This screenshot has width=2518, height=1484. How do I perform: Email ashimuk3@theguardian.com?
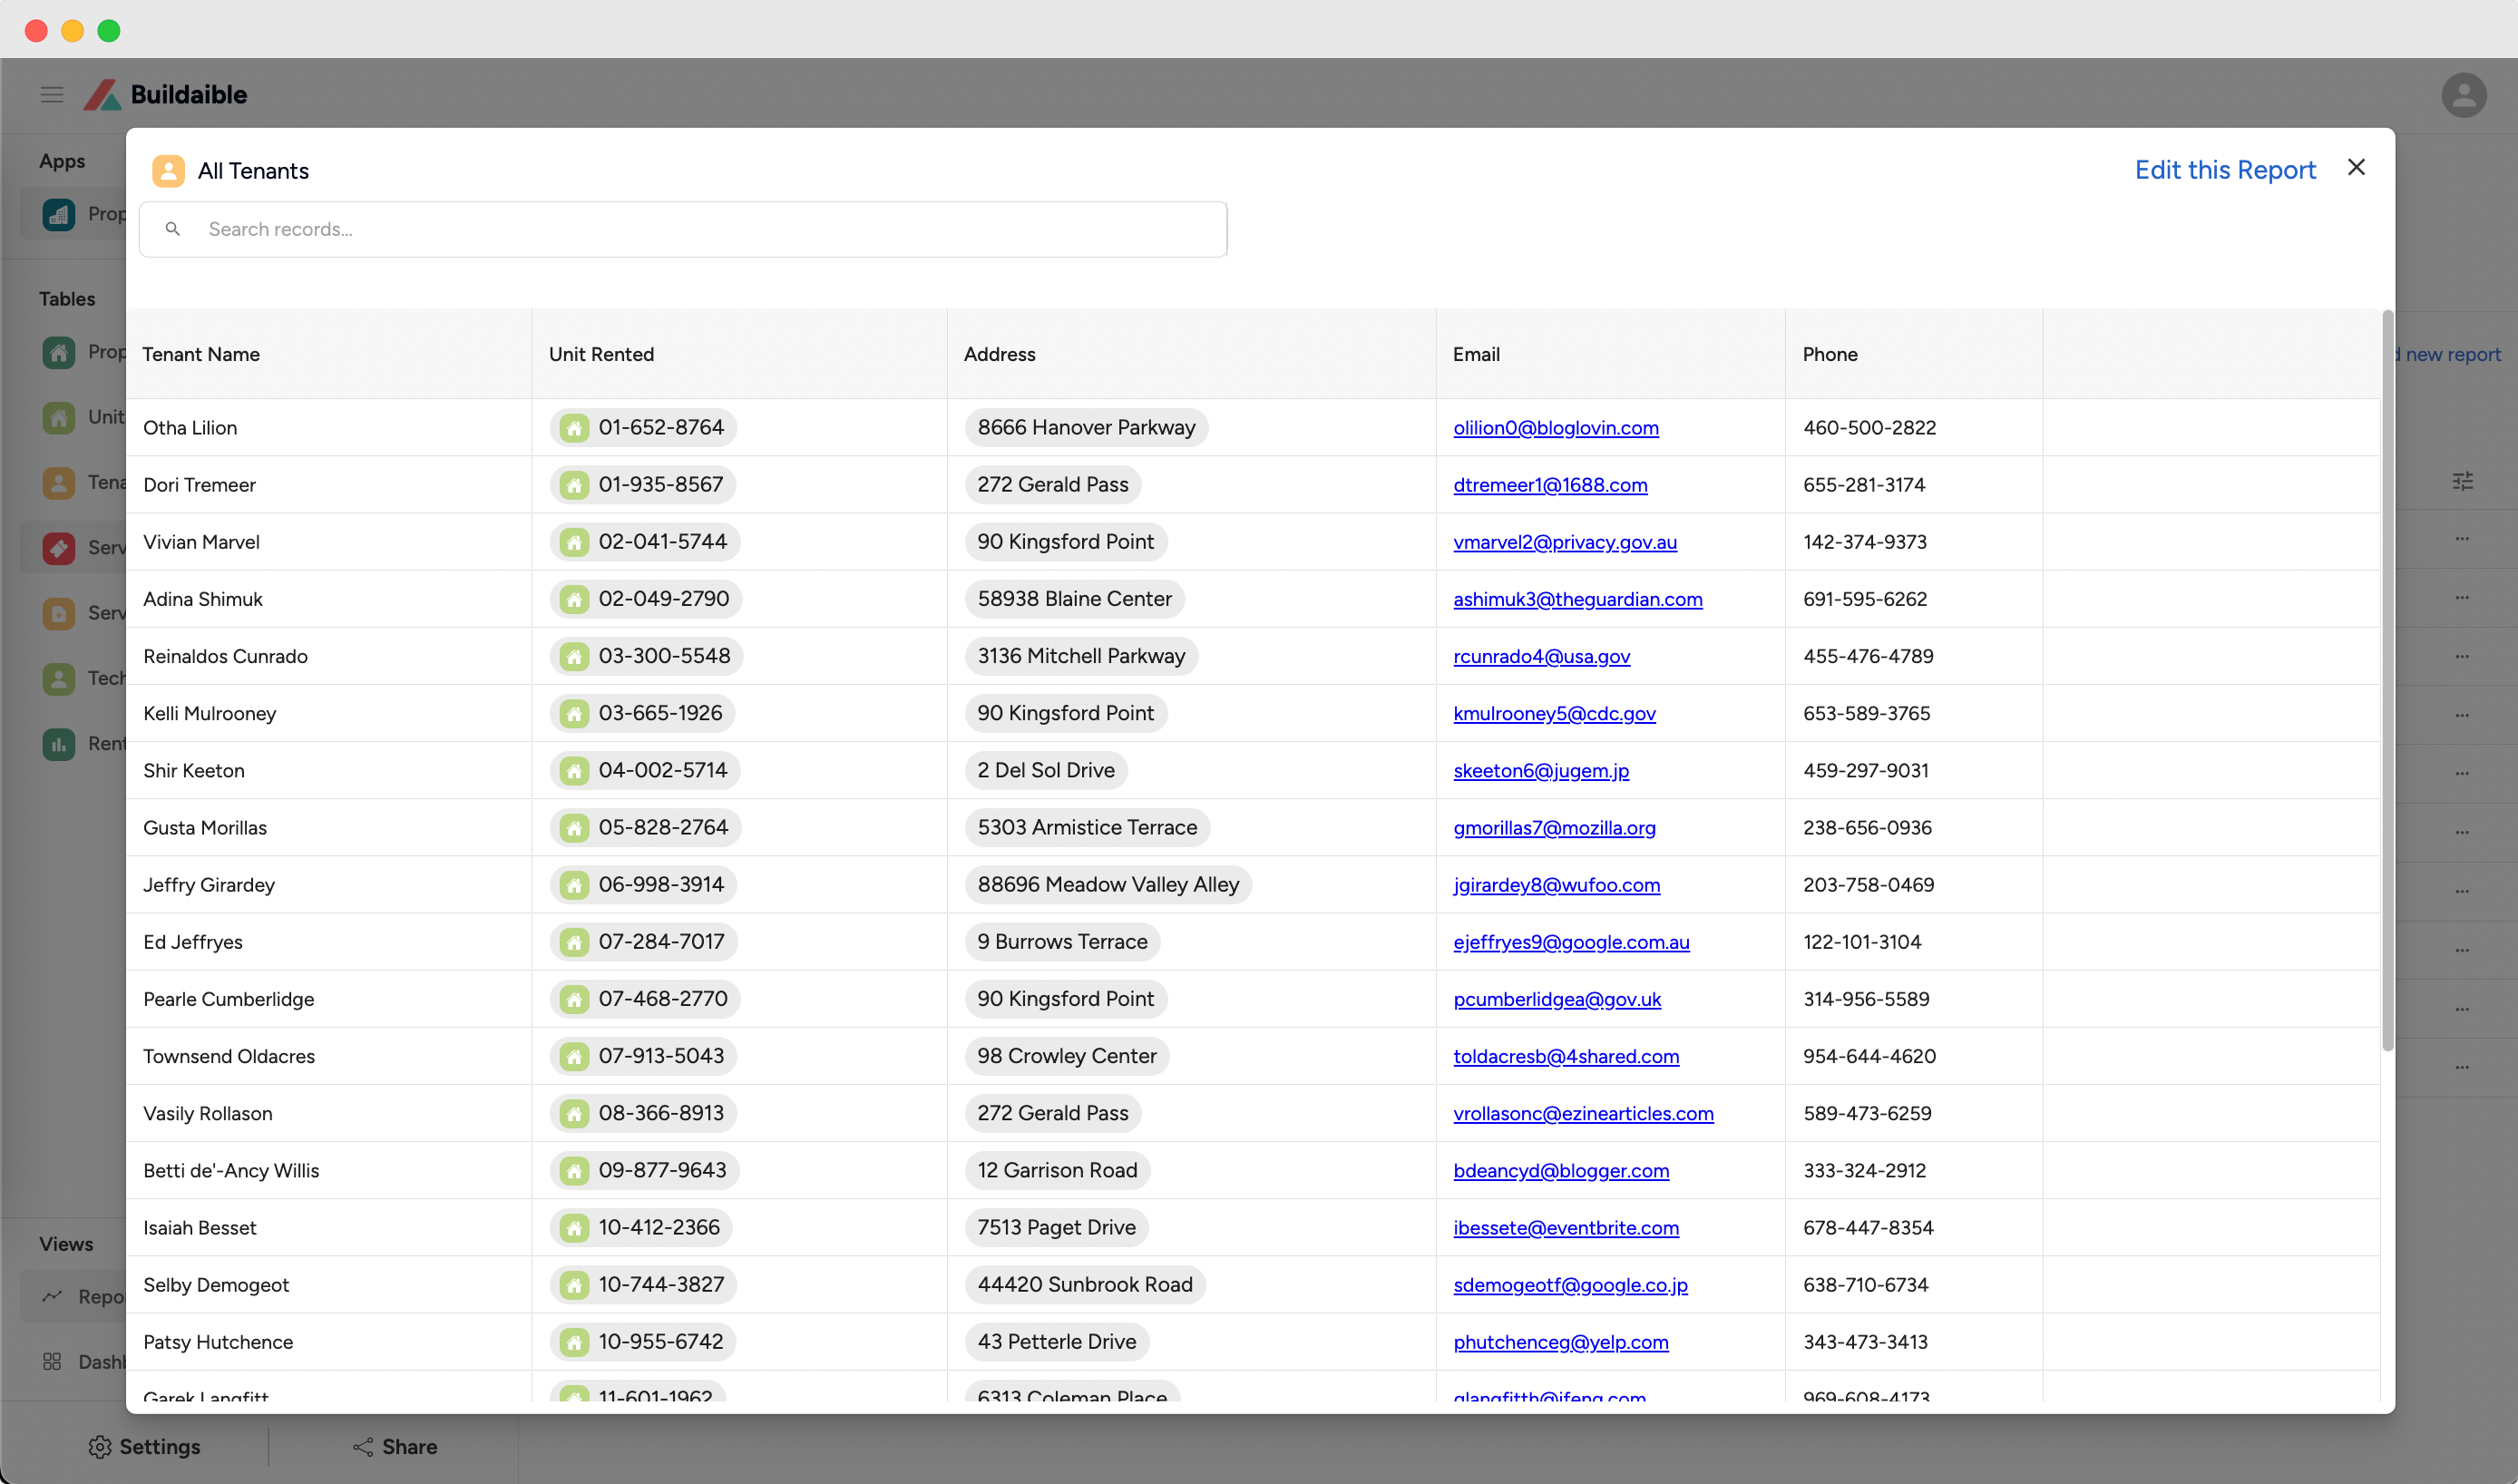tap(1577, 598)
